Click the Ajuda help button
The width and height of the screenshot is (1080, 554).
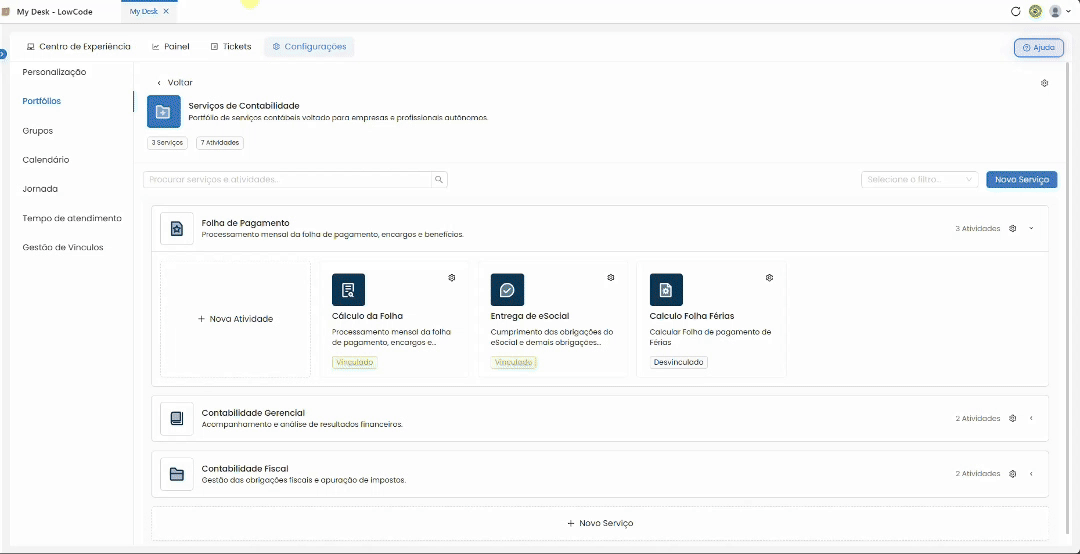(1039, 48)
